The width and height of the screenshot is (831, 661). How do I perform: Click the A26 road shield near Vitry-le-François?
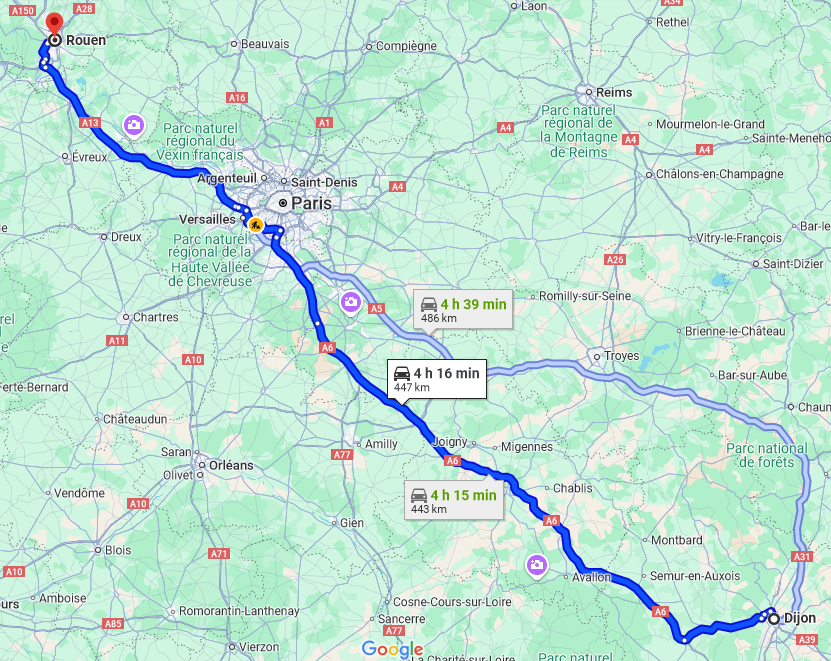pos(615,259)
